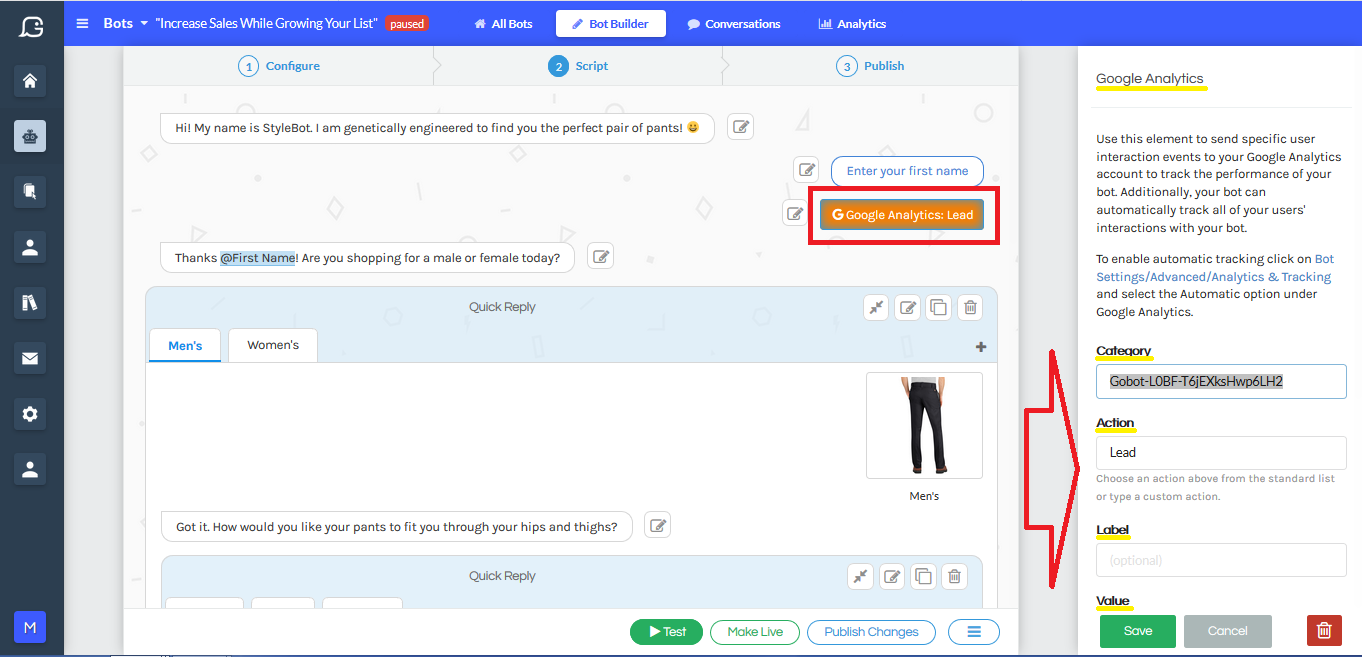Open the home icon in left sidebar
The width and height of the screenshot is (1362, 657).
point(30,81)
